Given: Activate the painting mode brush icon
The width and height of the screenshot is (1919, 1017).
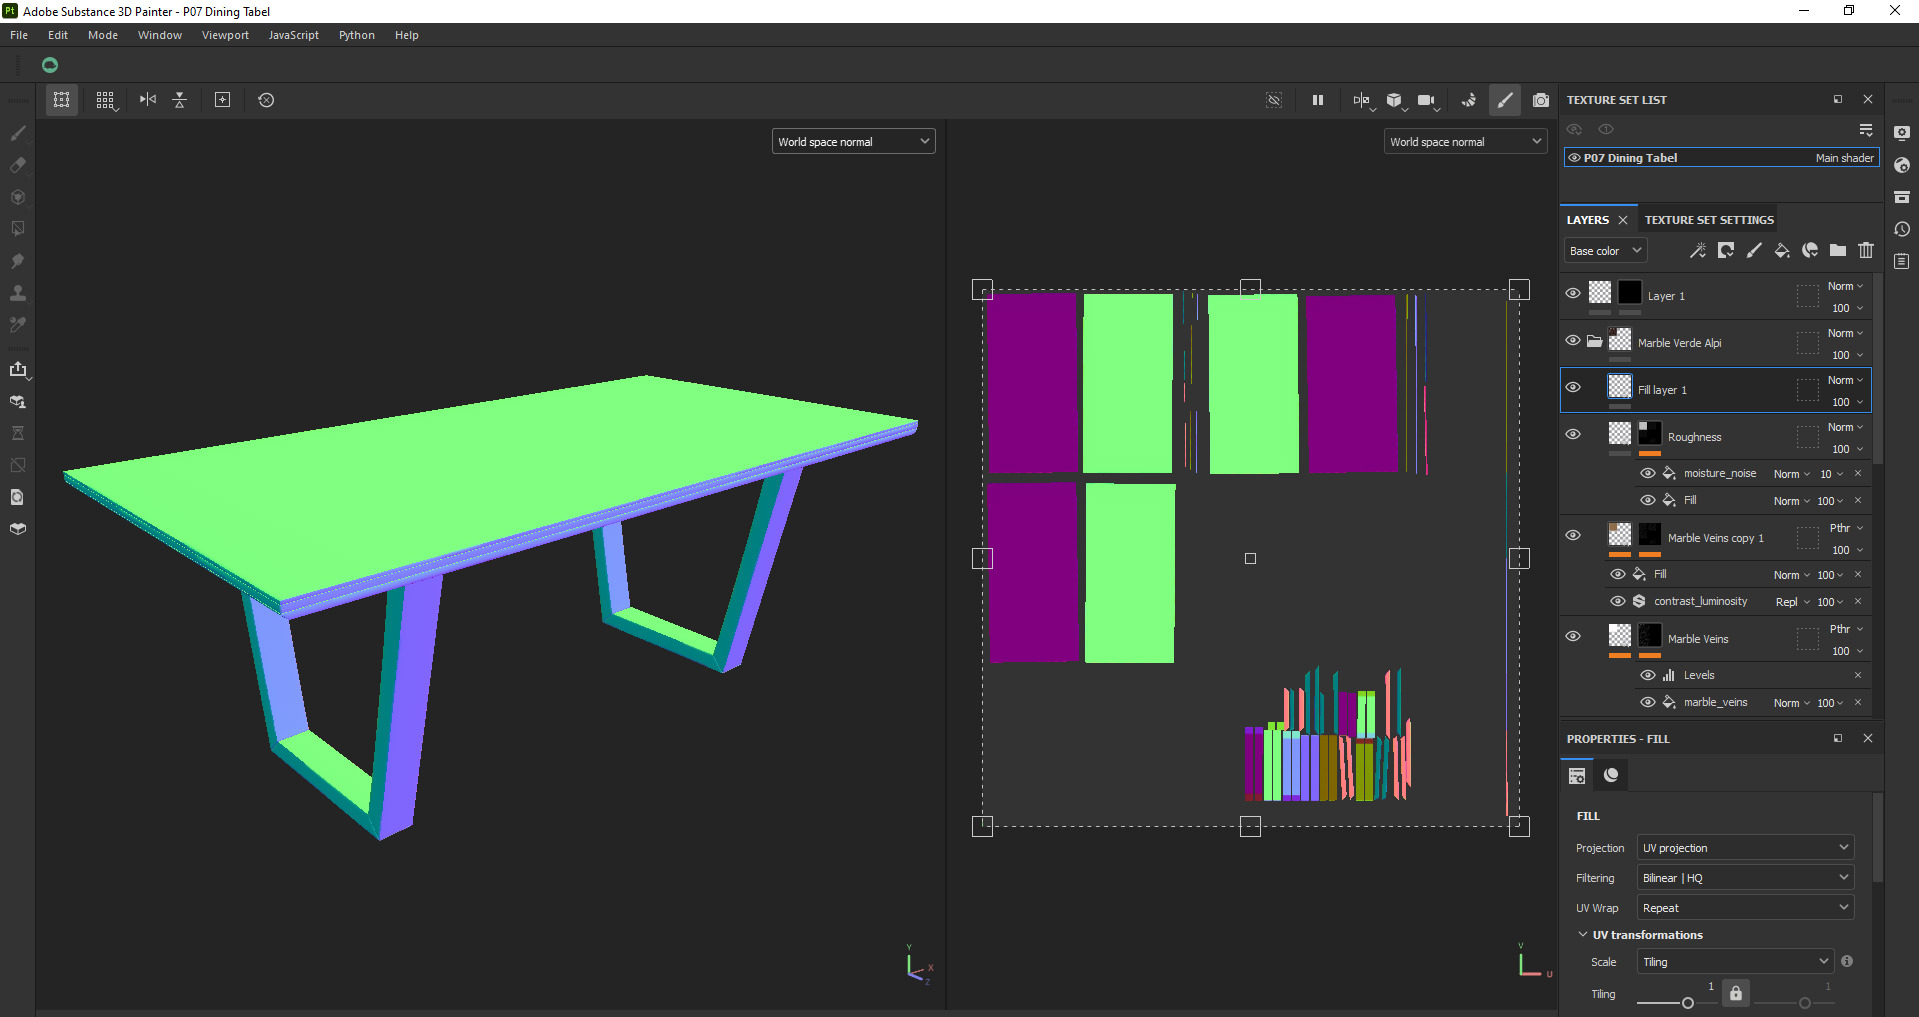Looking at the screenshot, I should 1505,100.
